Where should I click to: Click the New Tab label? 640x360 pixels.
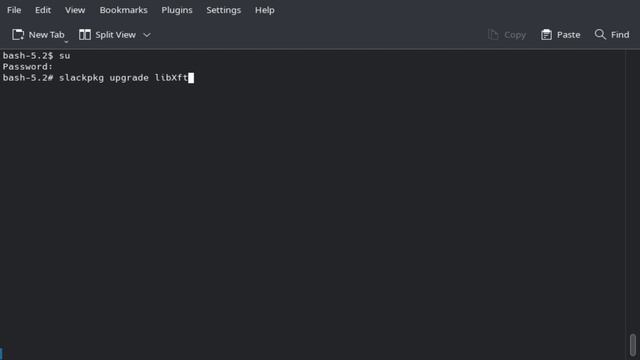click(47, 35)
